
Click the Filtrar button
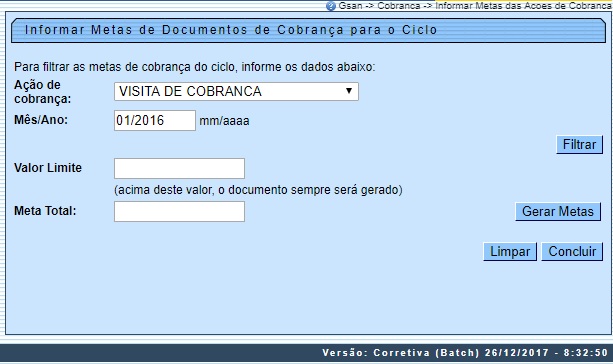click(x=579, y=145)
